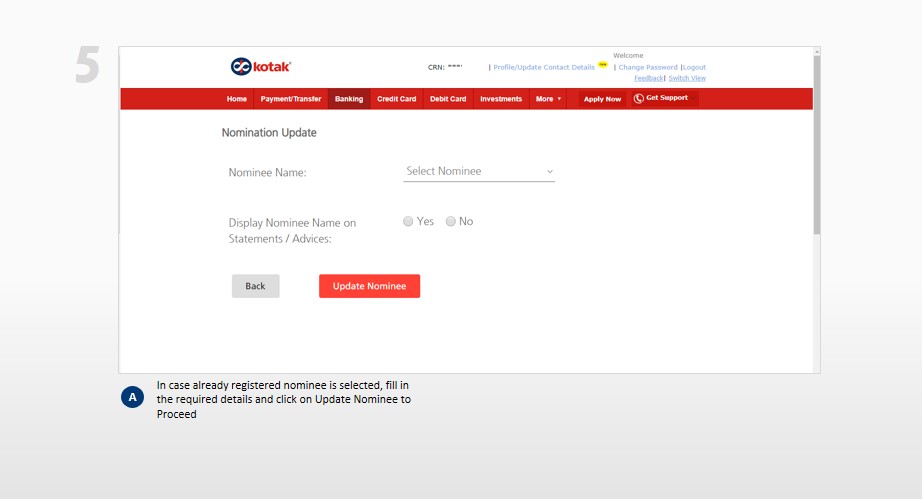Click the page vertical scrollbar
The image size is (922, 499).
click(817, 145)
